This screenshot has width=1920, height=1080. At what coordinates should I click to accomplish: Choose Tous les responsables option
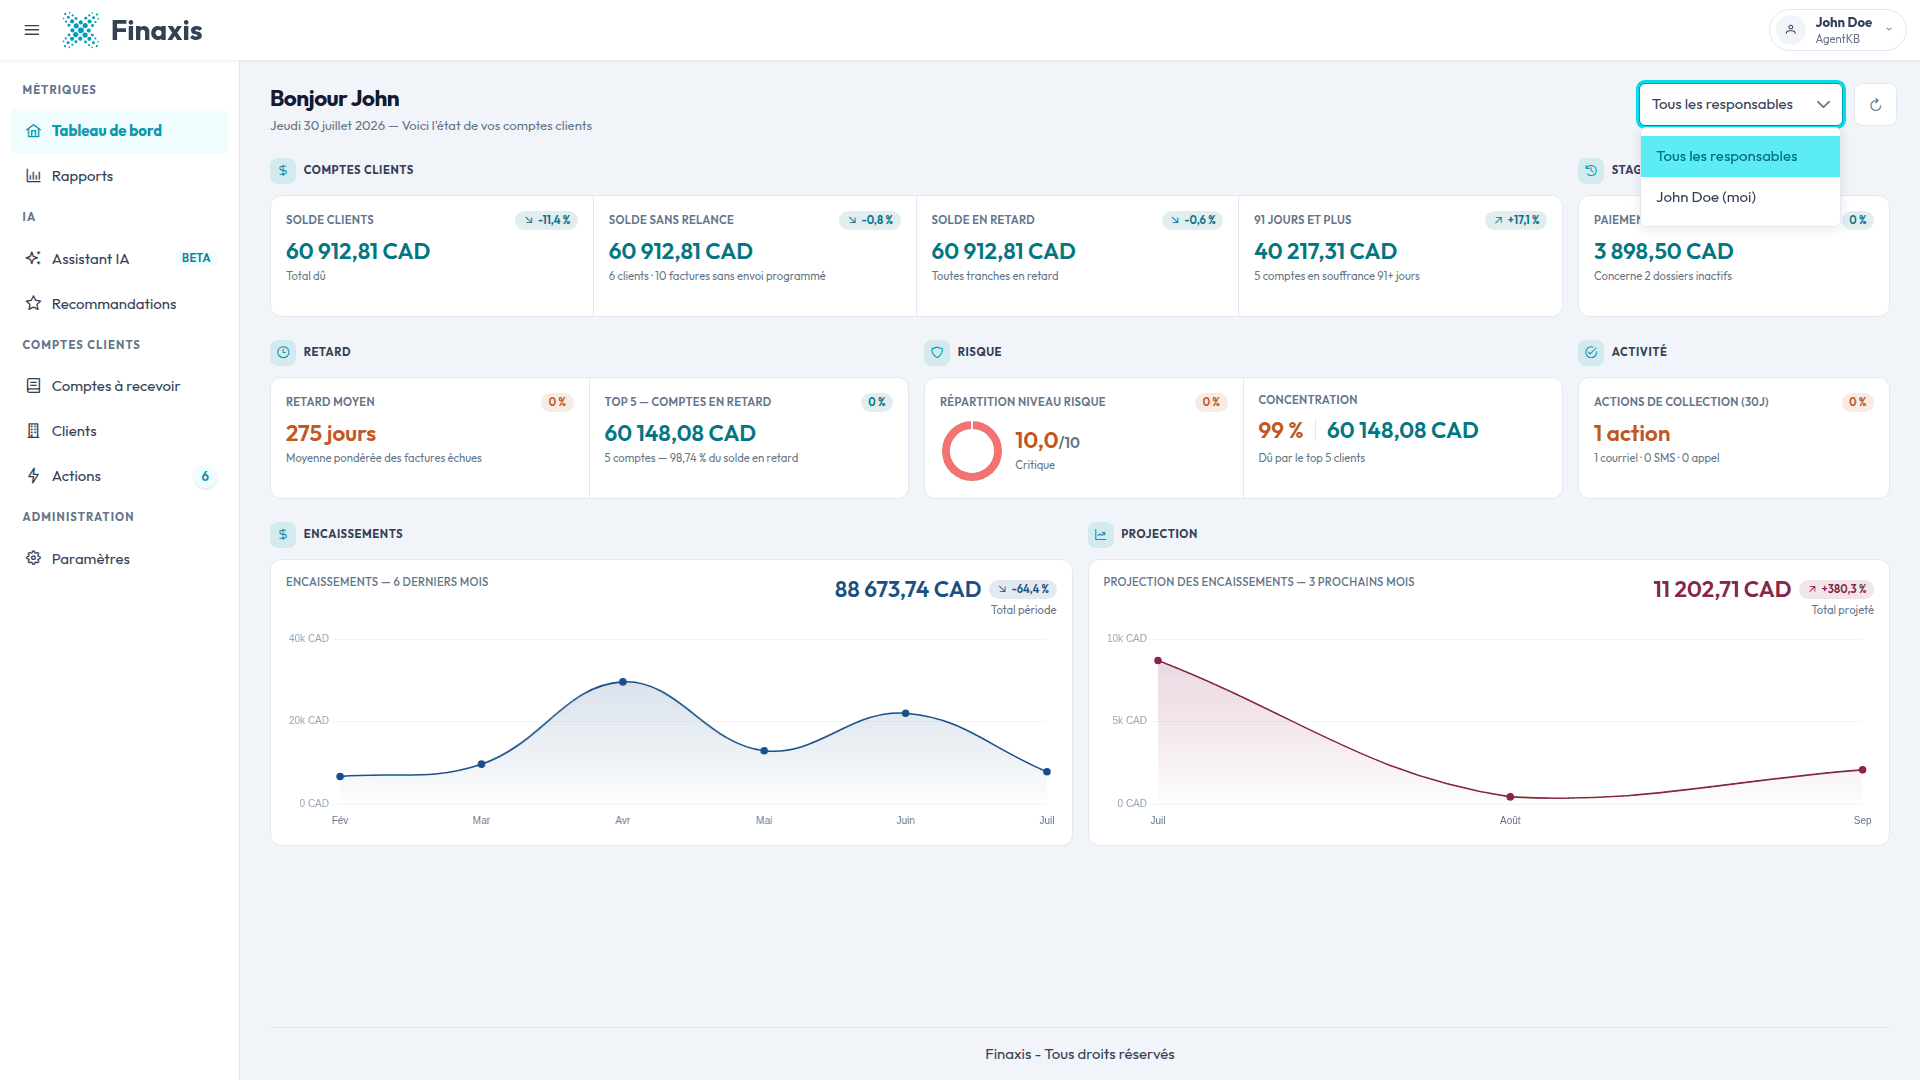1740,156
